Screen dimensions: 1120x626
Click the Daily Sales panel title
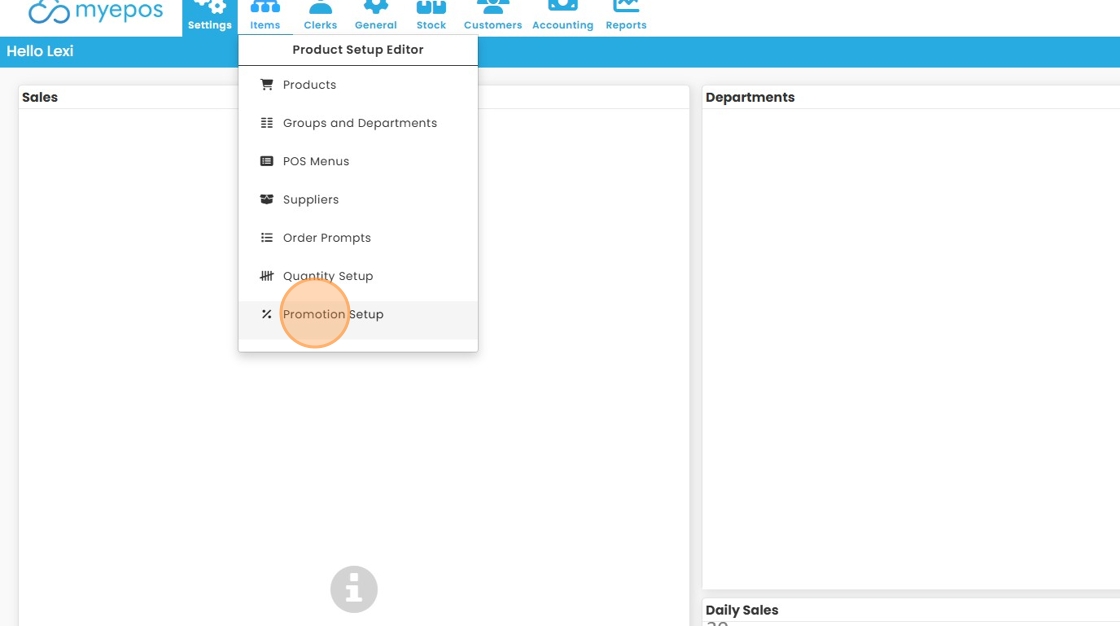(741, 610)
